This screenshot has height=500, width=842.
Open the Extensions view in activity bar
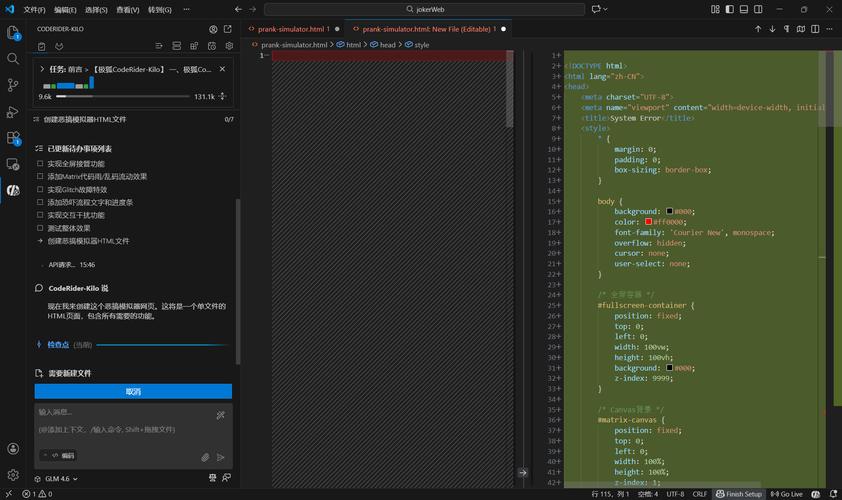point(13,138)
